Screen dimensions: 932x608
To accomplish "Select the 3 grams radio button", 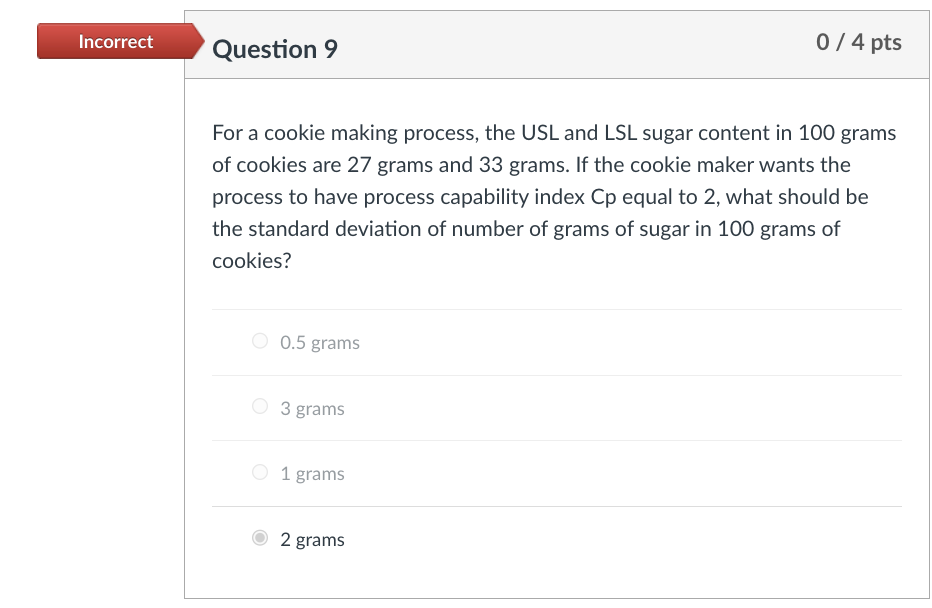I will [x=259, y=406].
